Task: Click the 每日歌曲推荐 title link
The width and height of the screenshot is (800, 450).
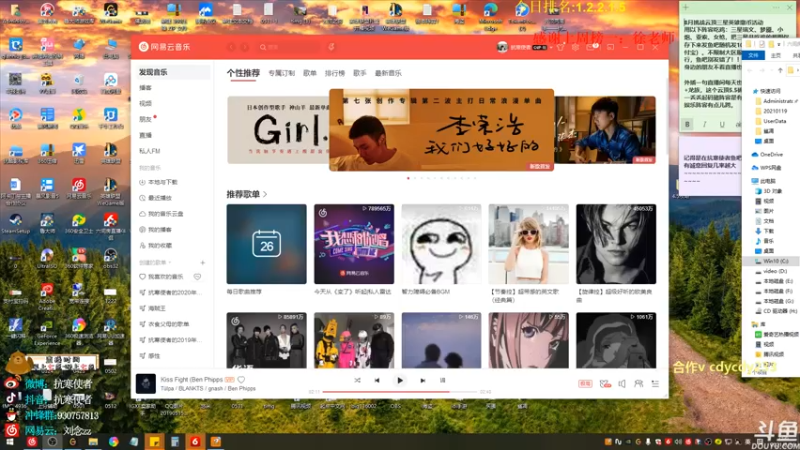Action: 244,292
